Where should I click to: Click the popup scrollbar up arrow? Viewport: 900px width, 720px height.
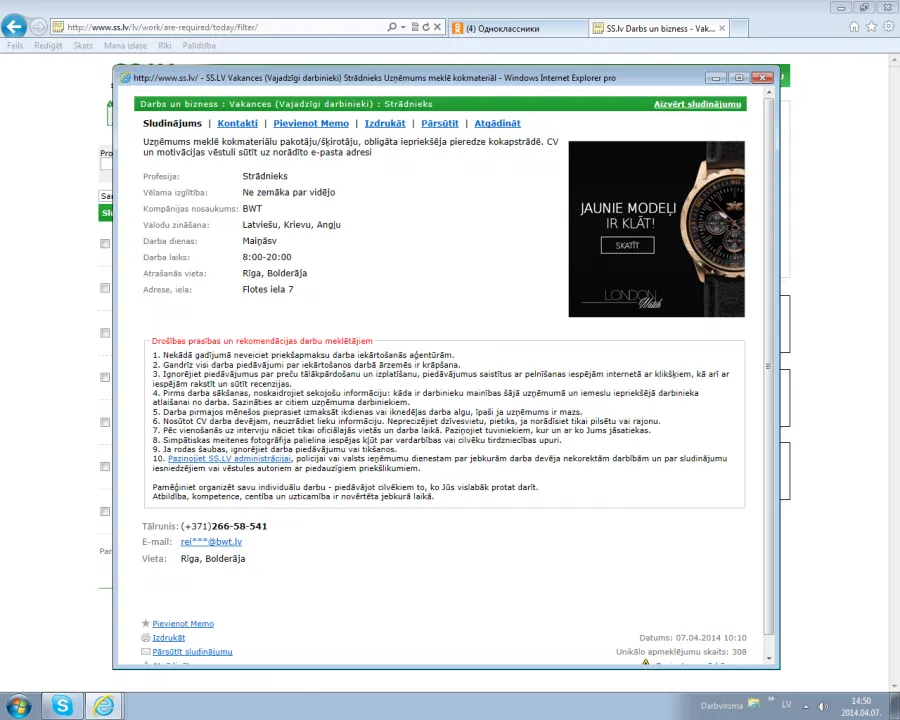pyautogui.click(x=769, y=92)
